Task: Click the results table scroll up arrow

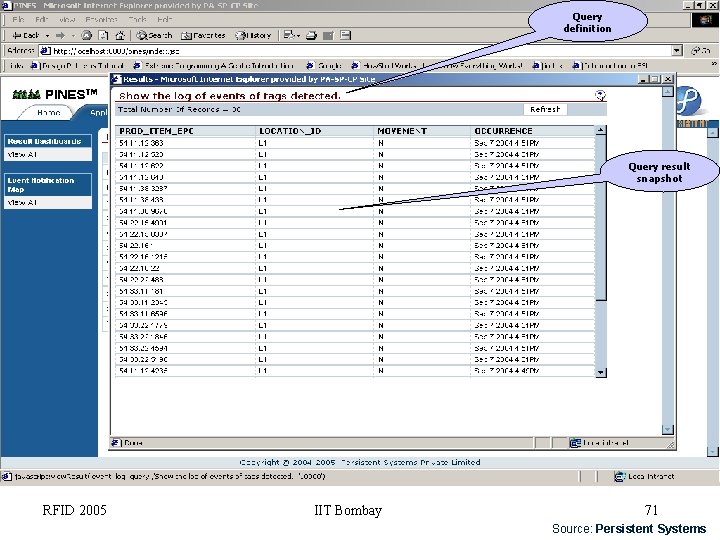Action: (x=600, y=130)
